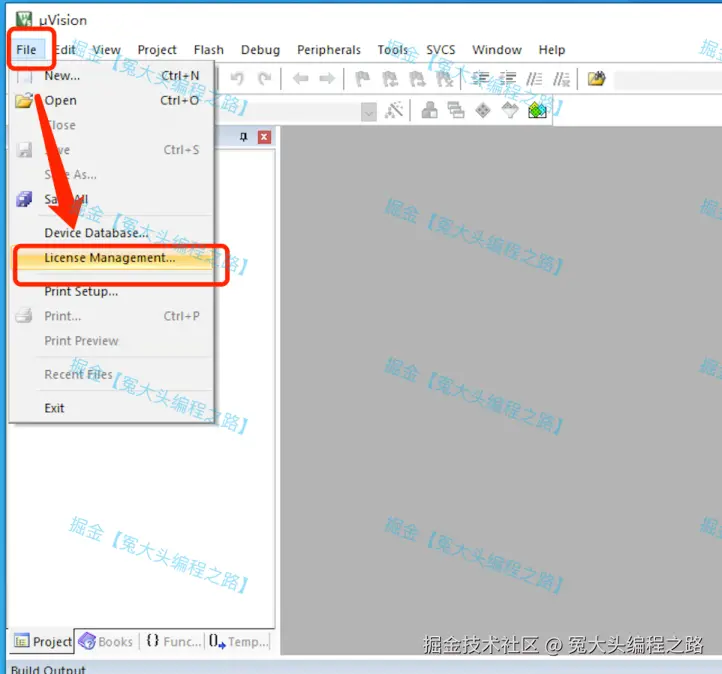This screenshot has height=674, width=722.
Task: Switch to the Books tab
Action: click(106, 641)
